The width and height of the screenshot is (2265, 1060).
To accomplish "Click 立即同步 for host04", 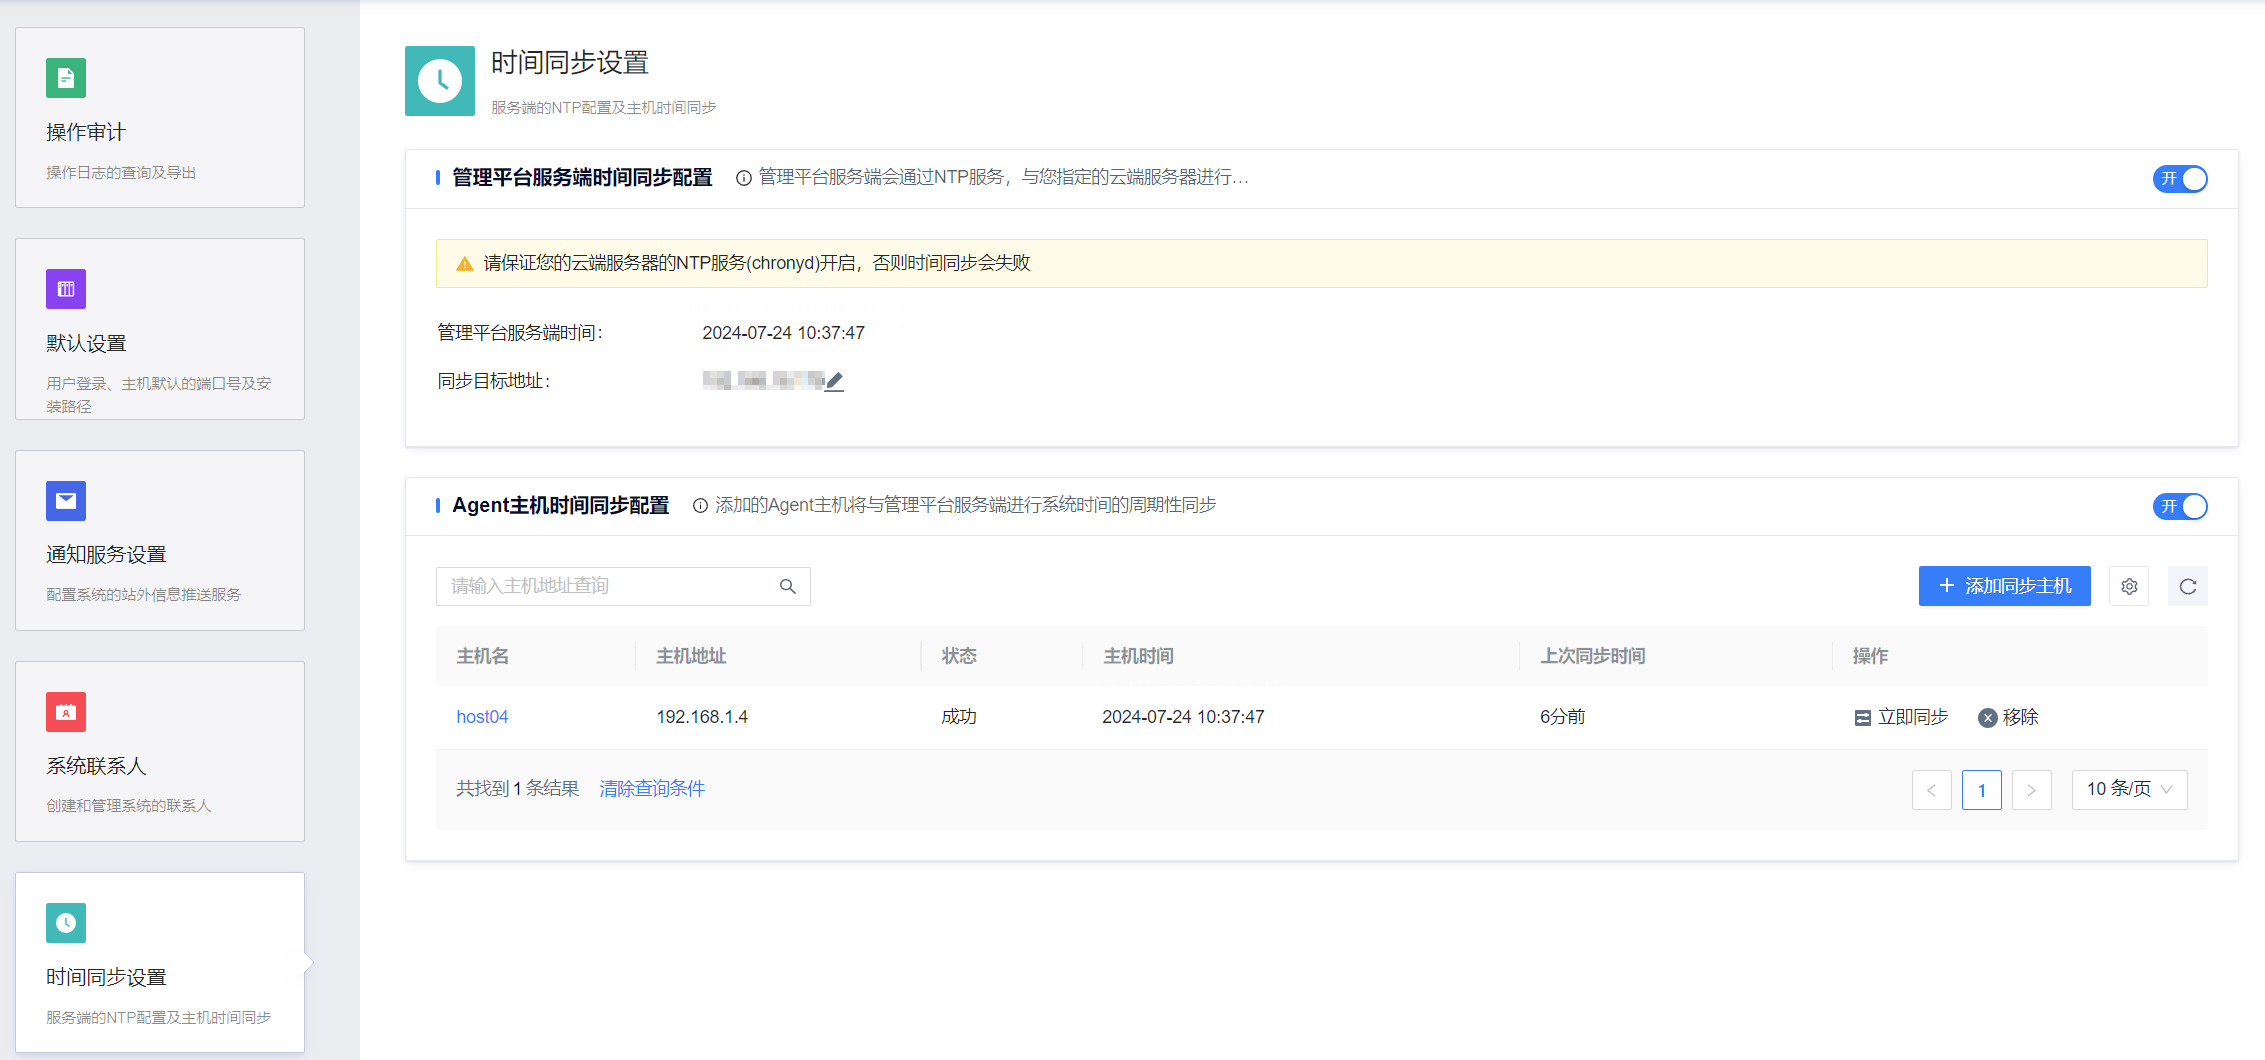I will coord(1901,717).
